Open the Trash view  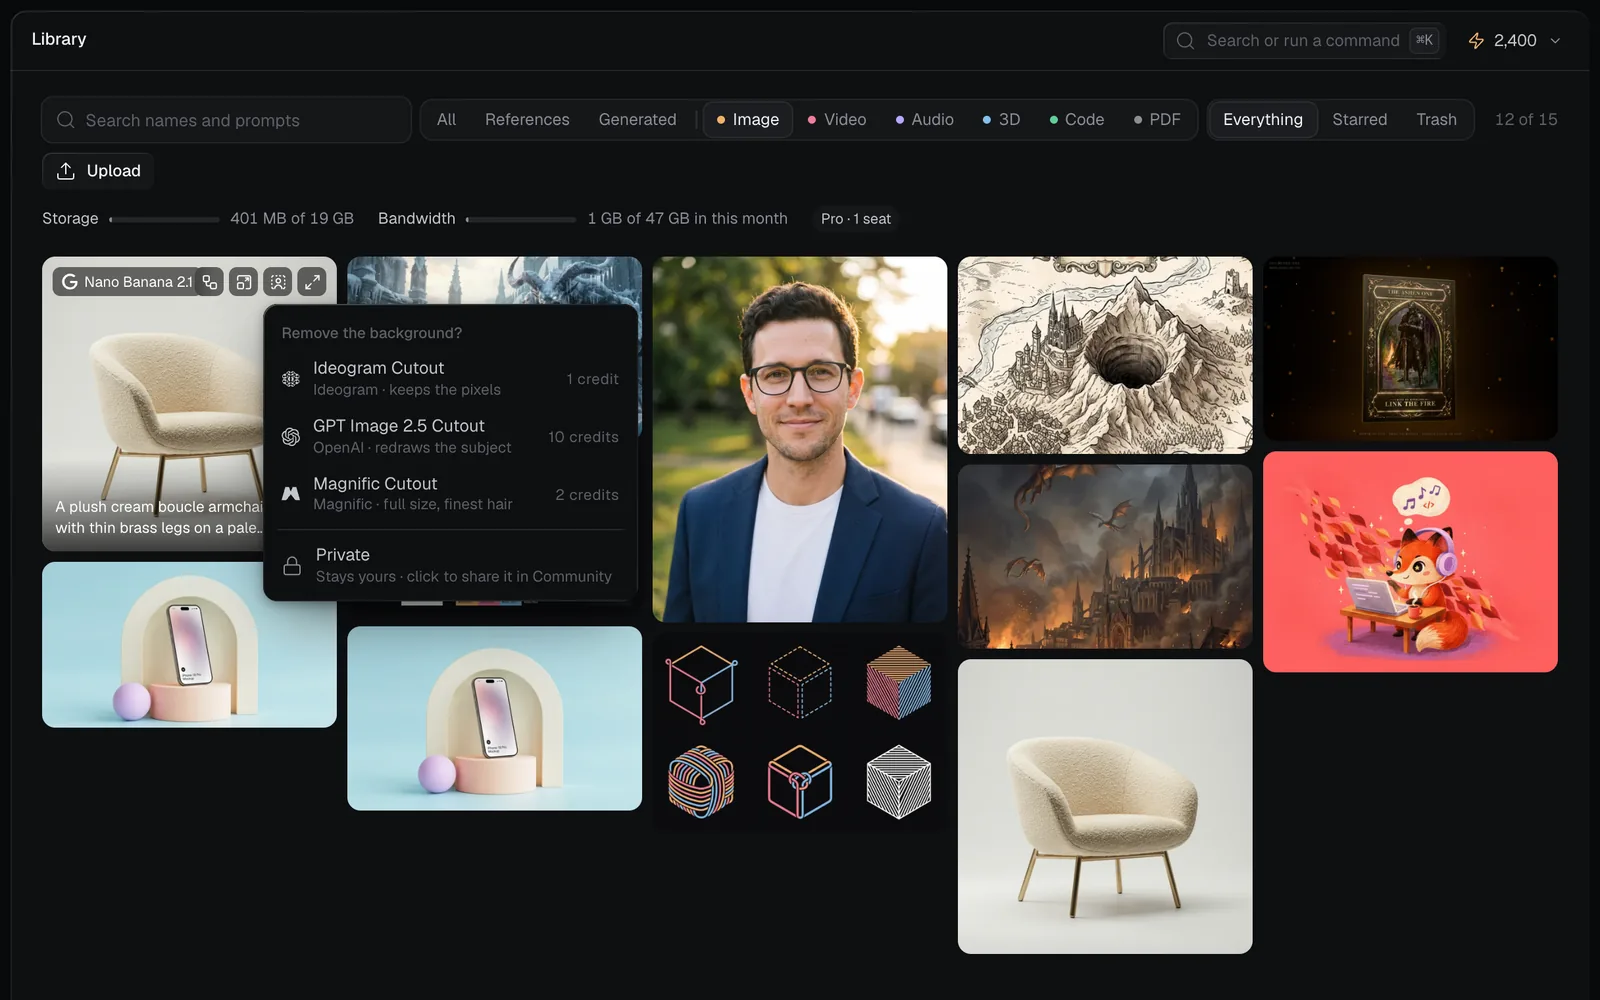(x=1436, y=120)
